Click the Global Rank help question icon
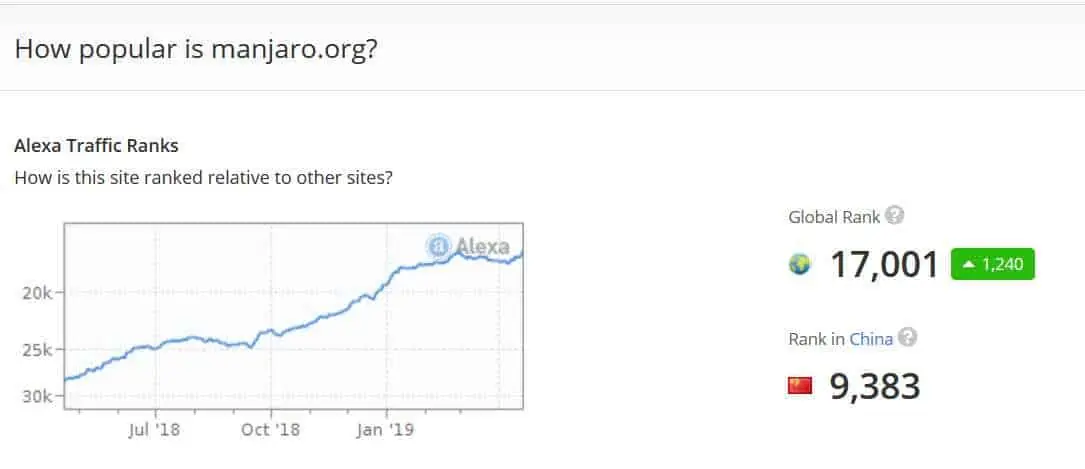 pyautogui.click(x=895, y=216)
